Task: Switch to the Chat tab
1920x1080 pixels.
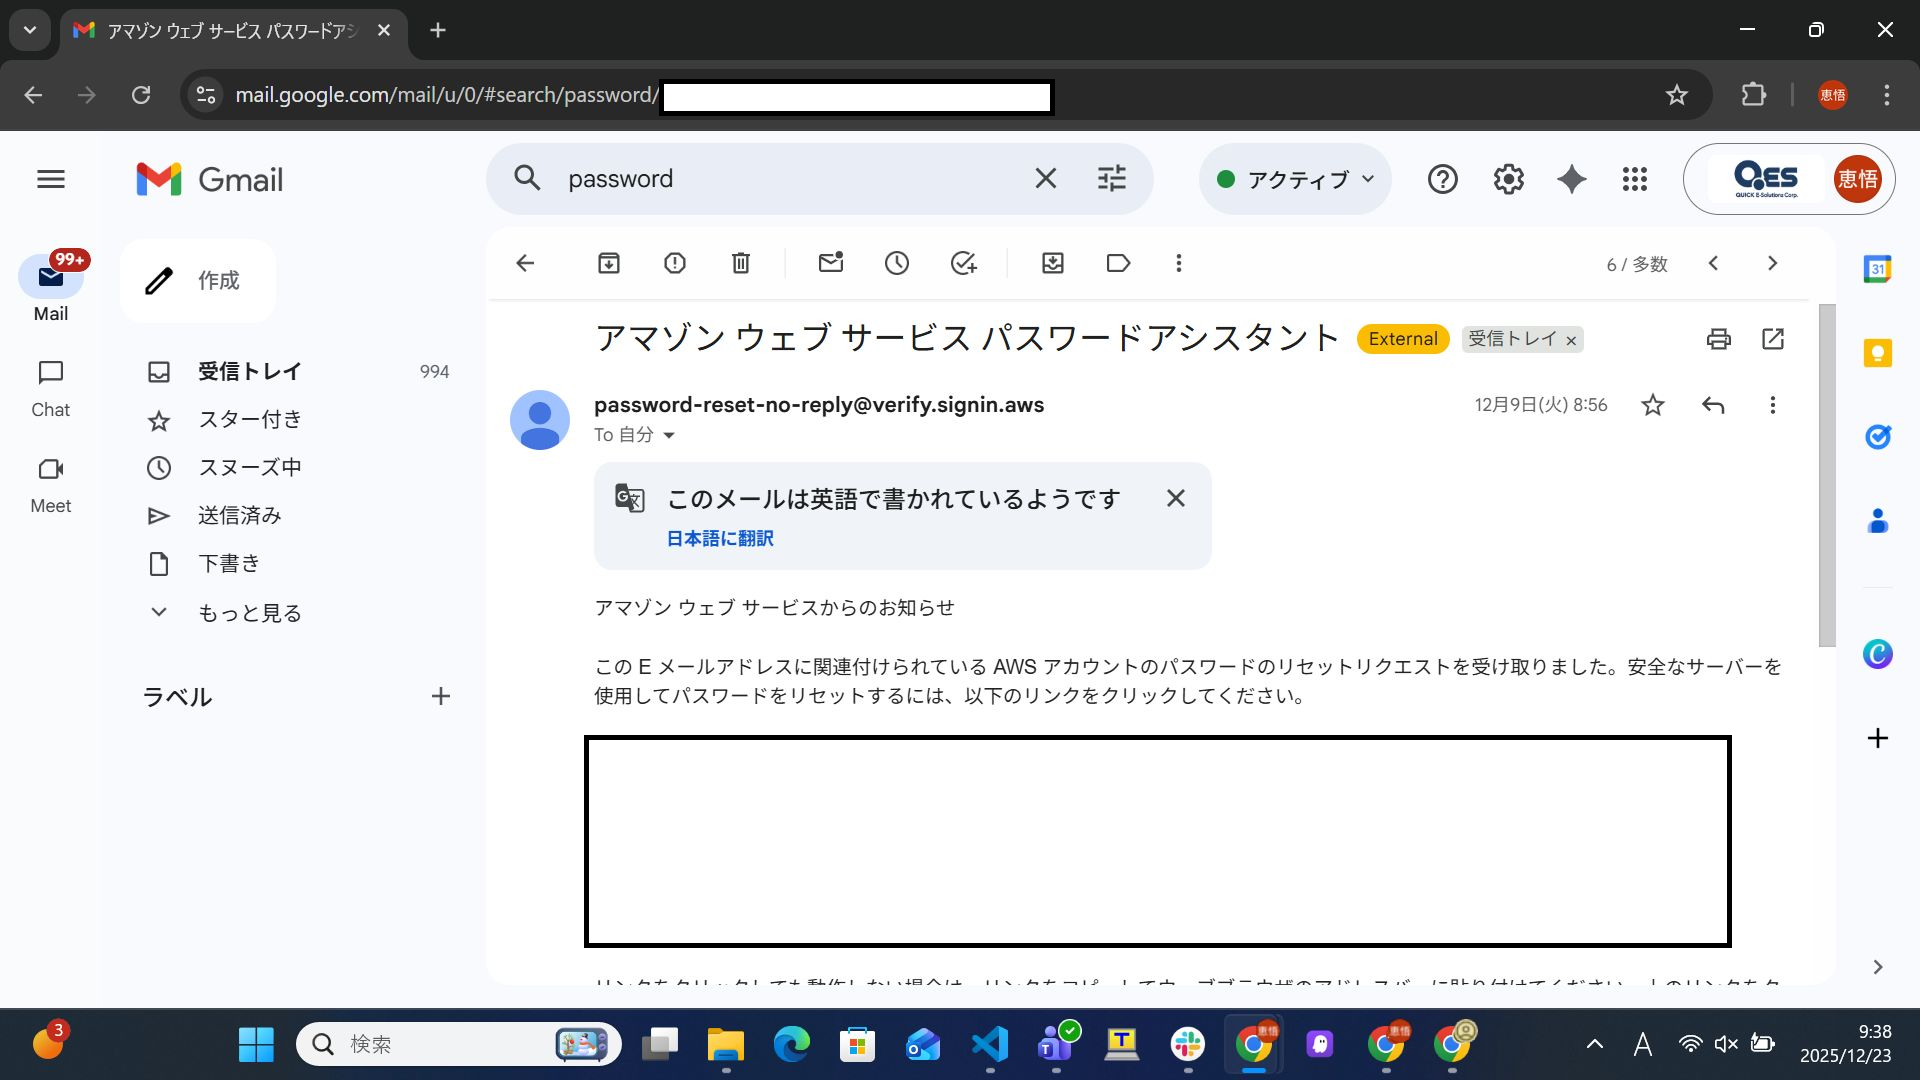Action: click(50, 387)
